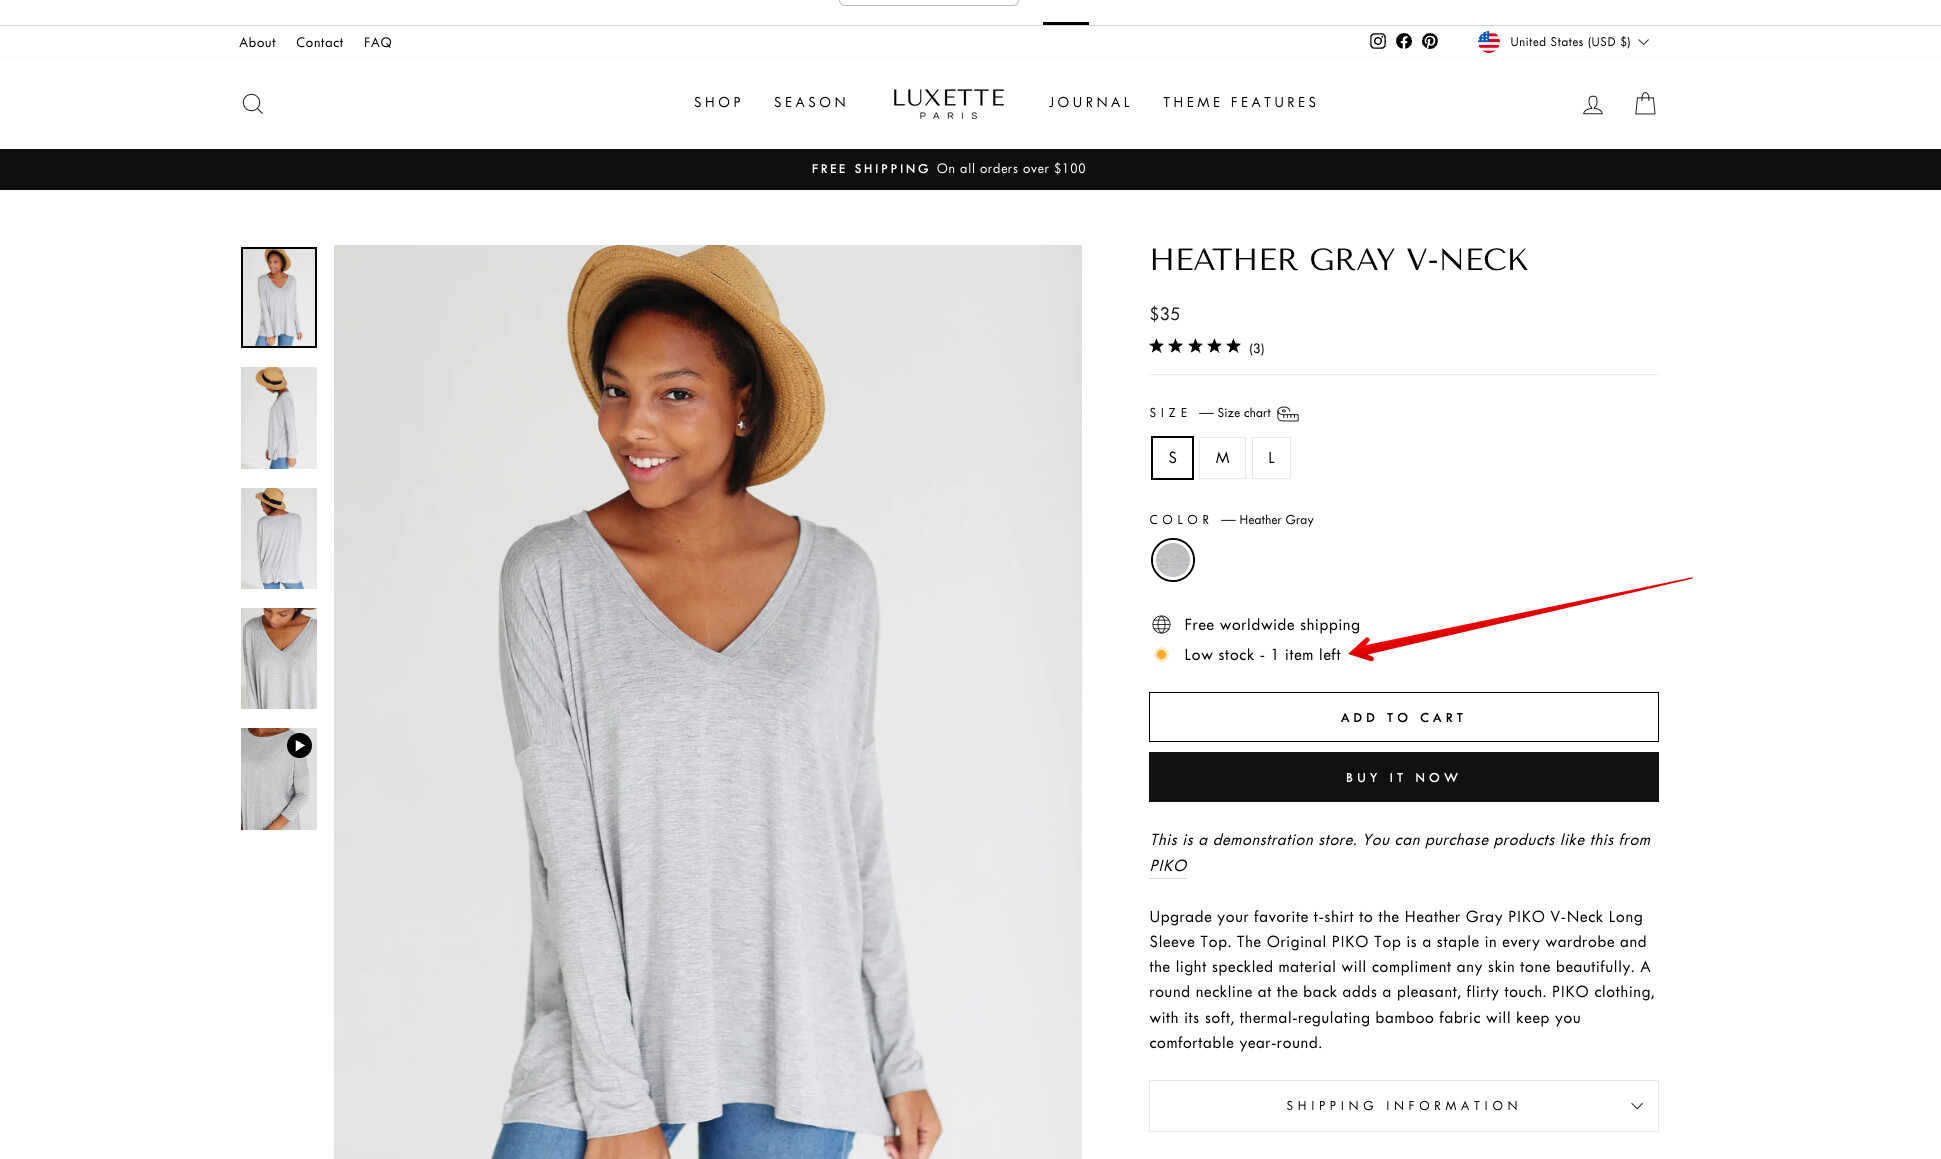Viewport: 1941px width, 1159px height.
Task: Open the shopping cart bag icon
Action: point(1645,104)
